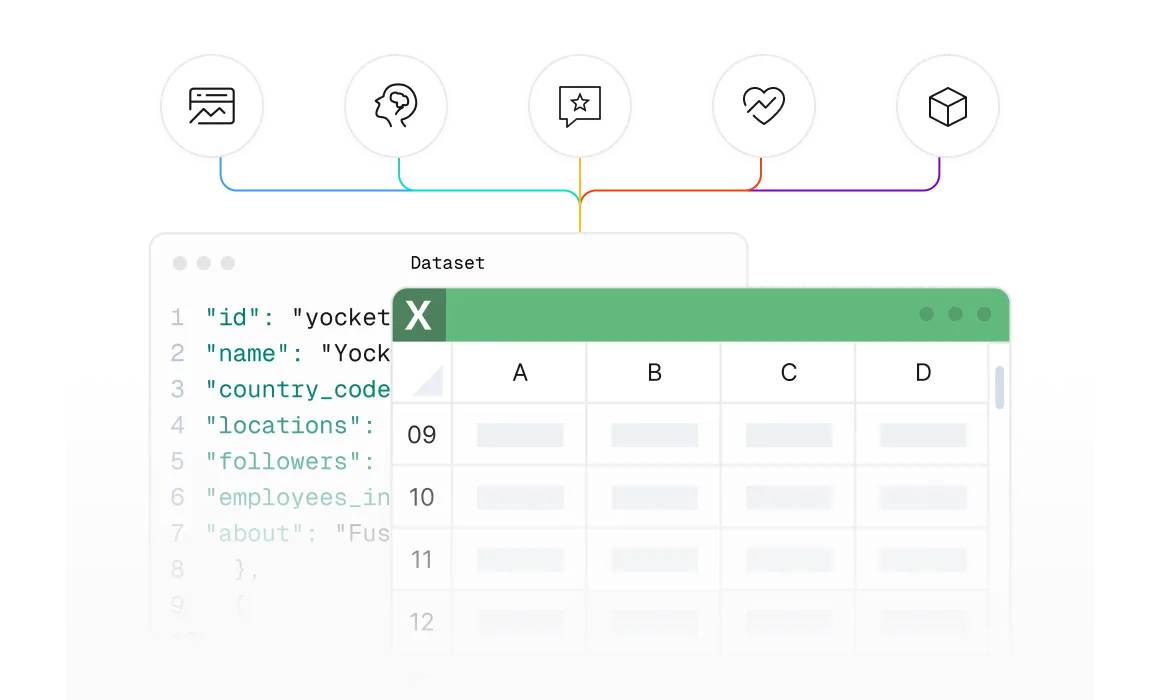The height and width of the screenshot is (700, 1160).
Task: Select row 10 header
Action: pyautogui.click(x=422, y=497)
